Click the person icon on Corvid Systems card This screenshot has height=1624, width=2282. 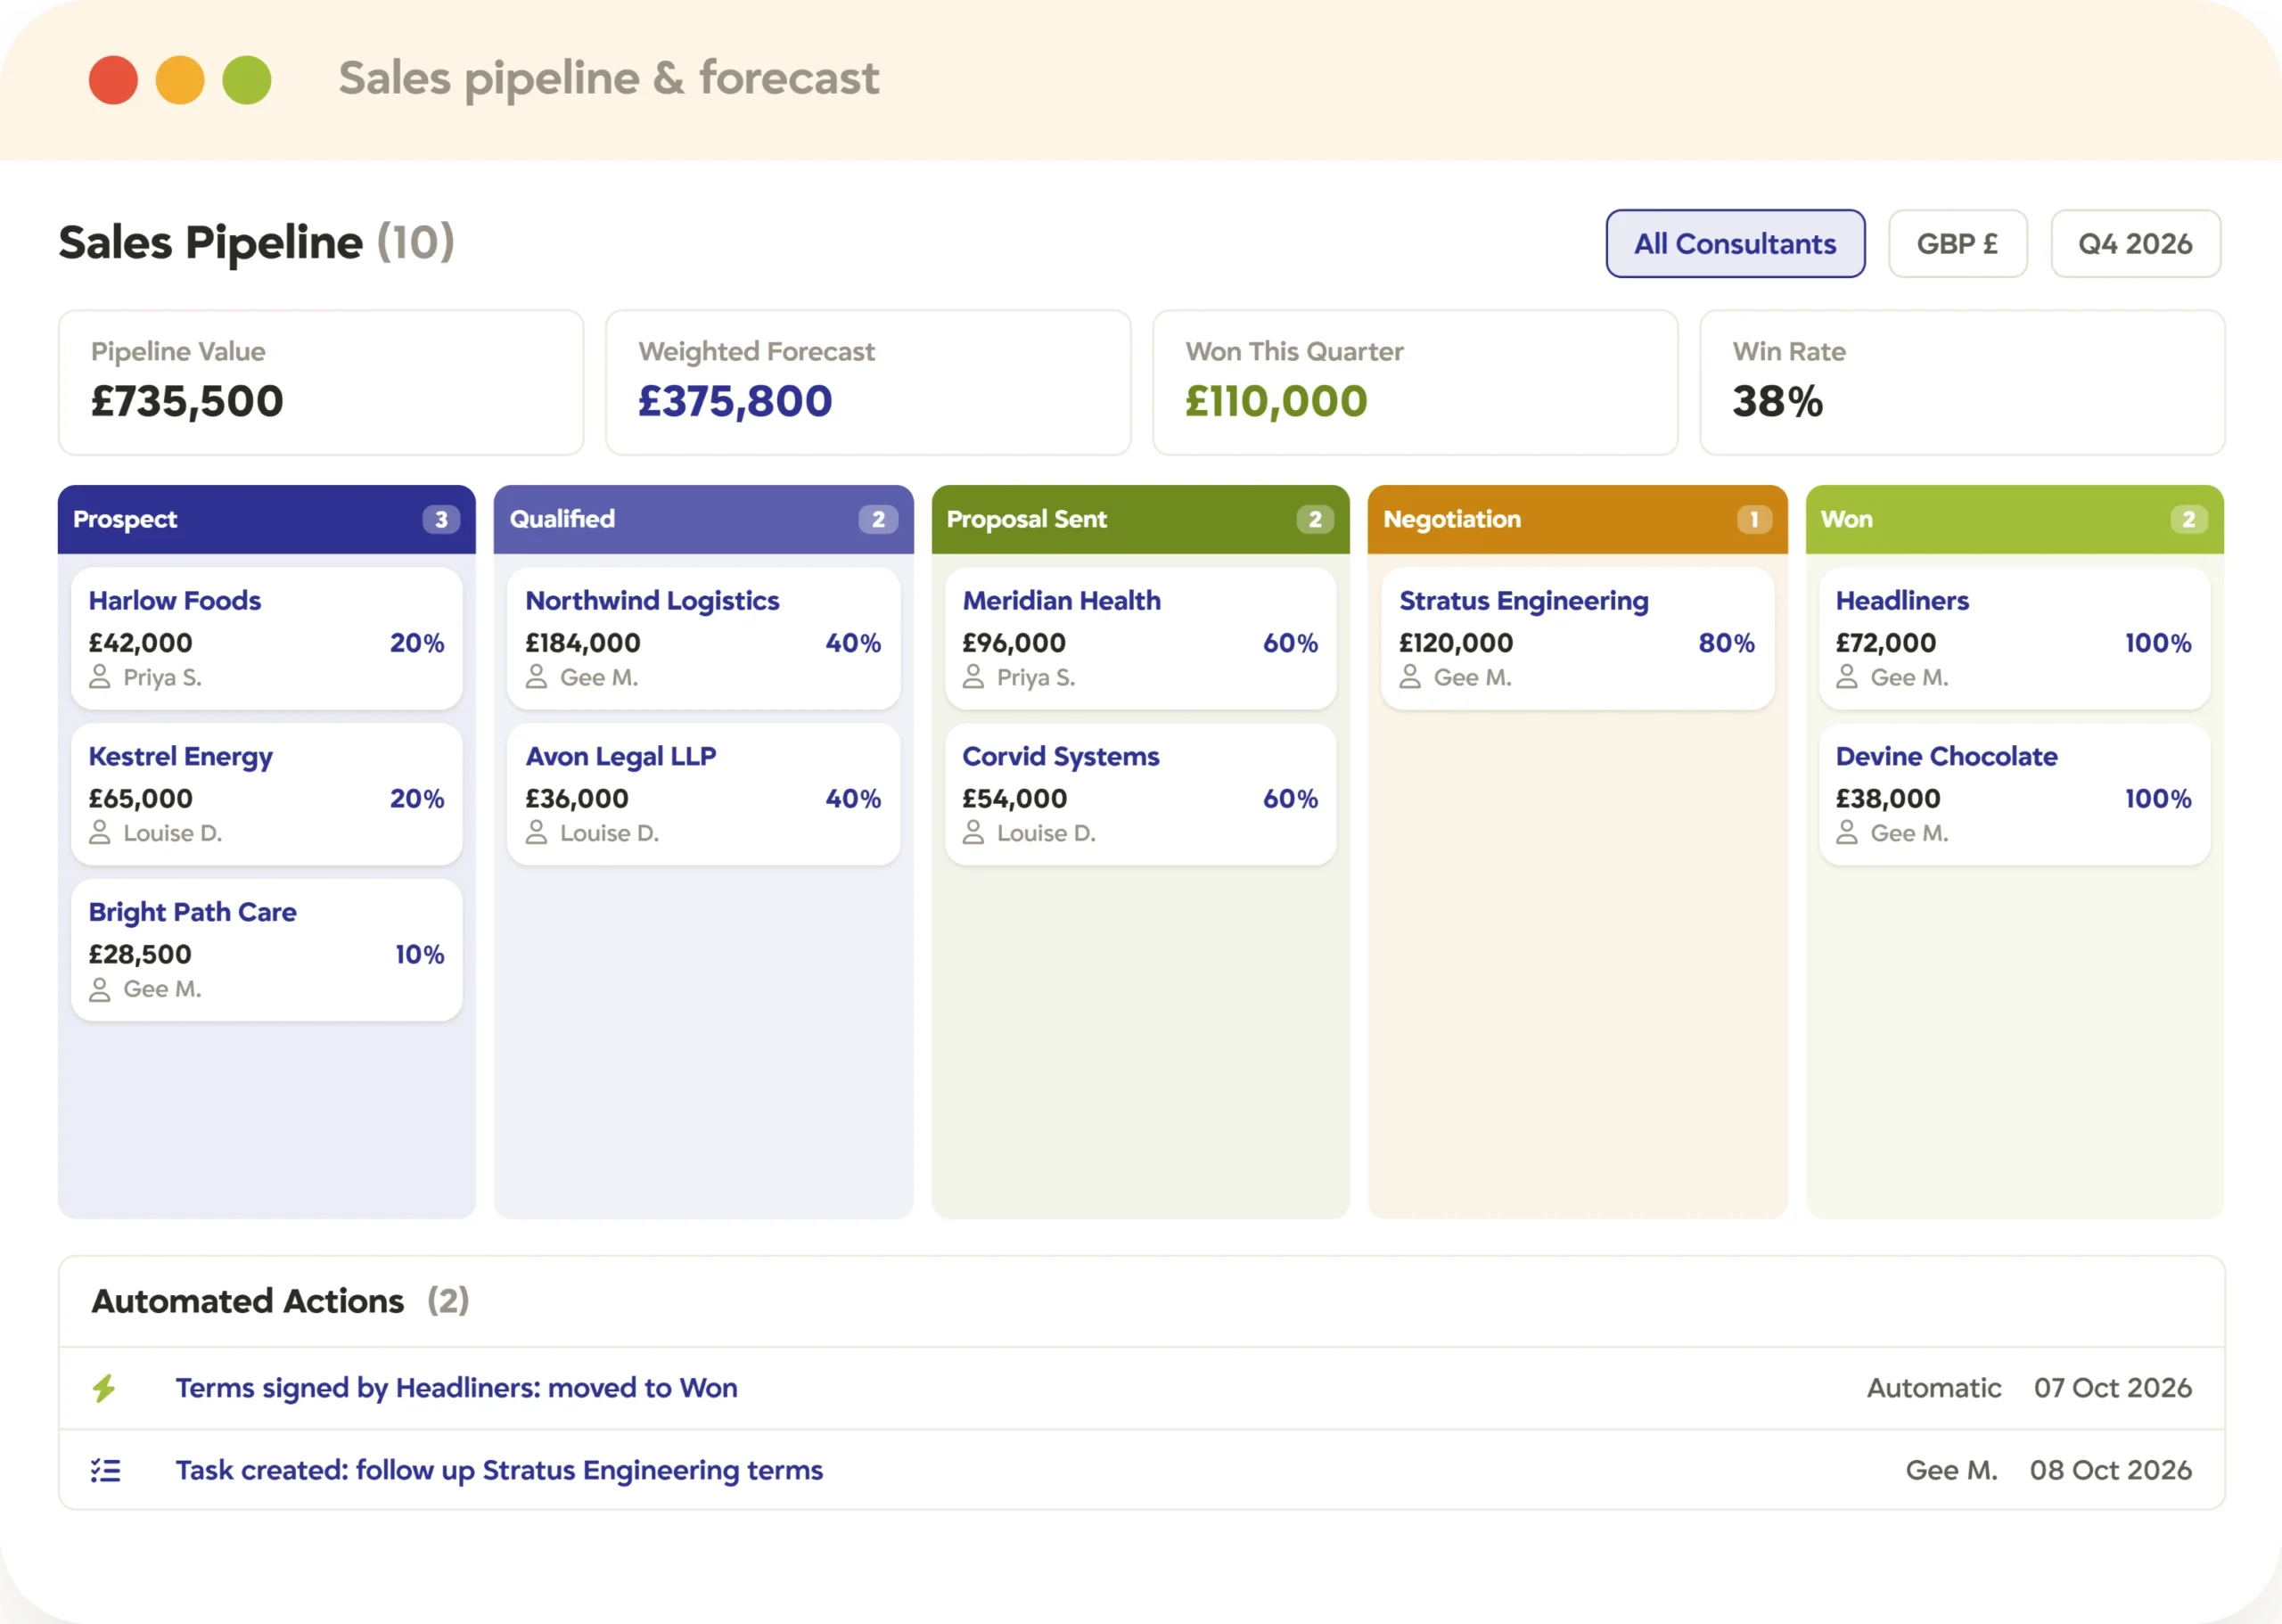(x=973, y=833)
